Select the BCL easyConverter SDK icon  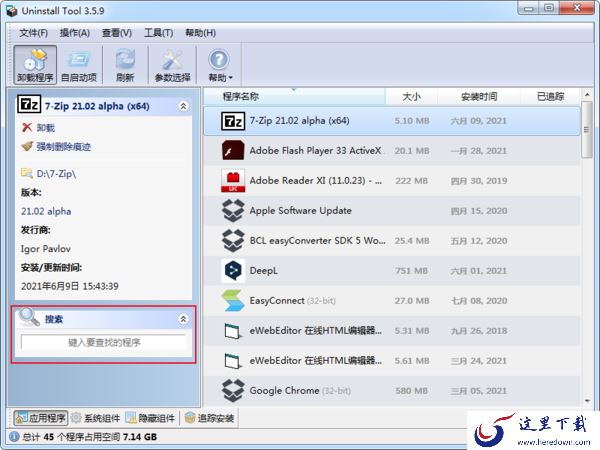[x=233, y=240]
